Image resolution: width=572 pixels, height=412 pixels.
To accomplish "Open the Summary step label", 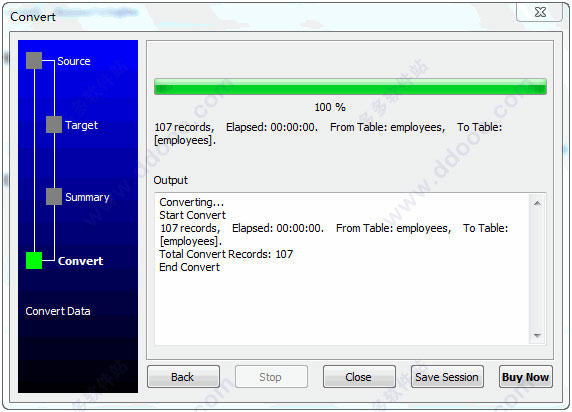I will 87,197.
